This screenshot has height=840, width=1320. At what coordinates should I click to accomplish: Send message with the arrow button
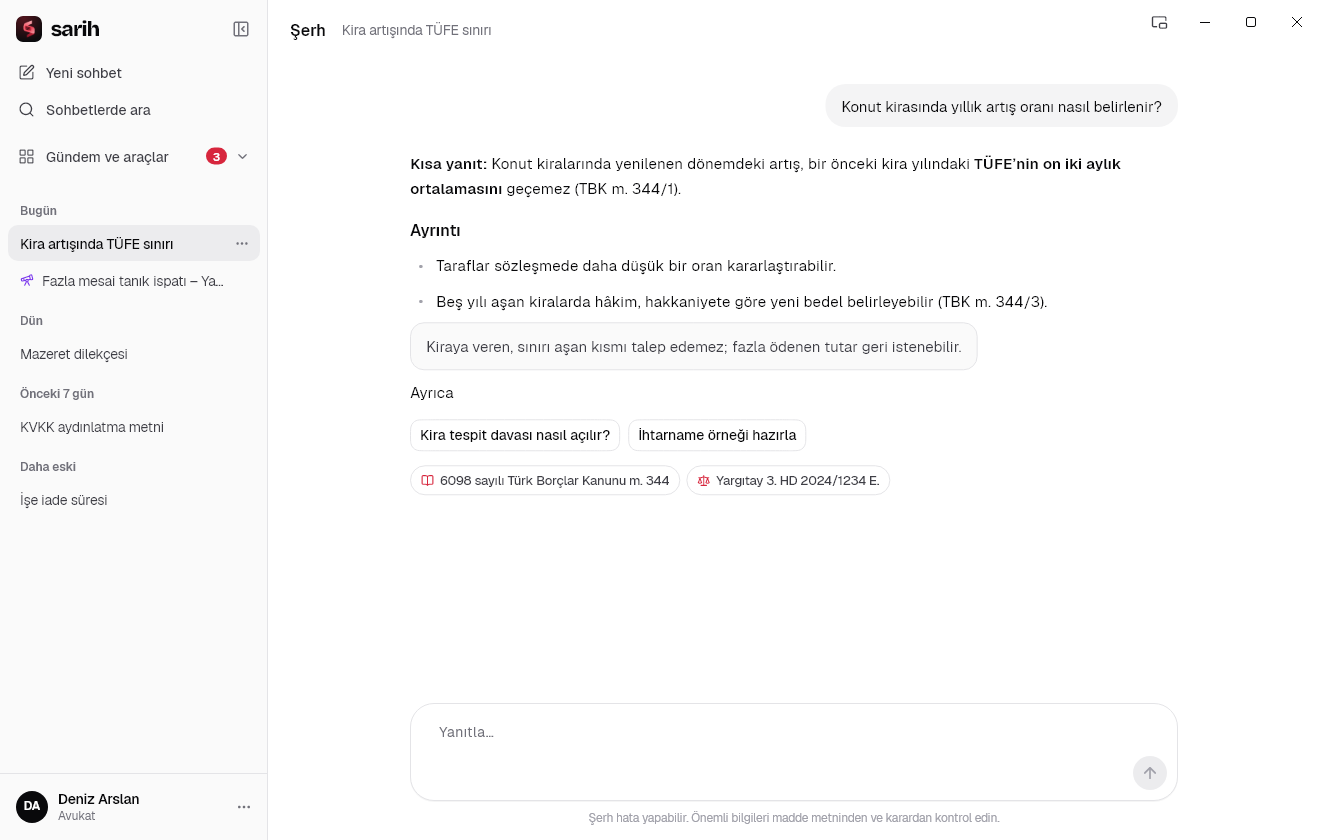[1150, 773]
